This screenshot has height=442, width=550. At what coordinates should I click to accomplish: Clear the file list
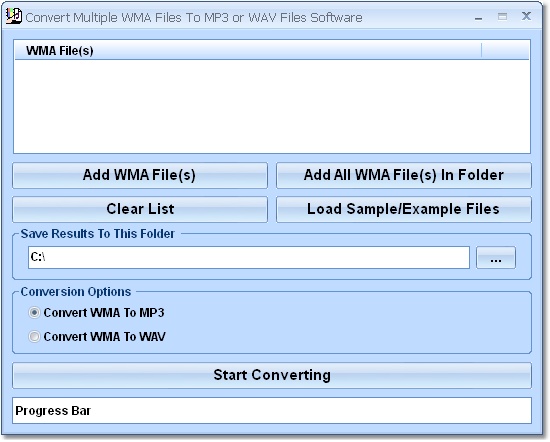[140, 209]
